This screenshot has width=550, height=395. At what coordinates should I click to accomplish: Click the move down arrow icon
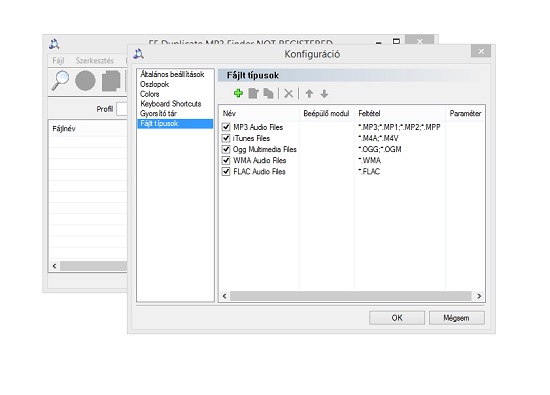click(324, 93)
